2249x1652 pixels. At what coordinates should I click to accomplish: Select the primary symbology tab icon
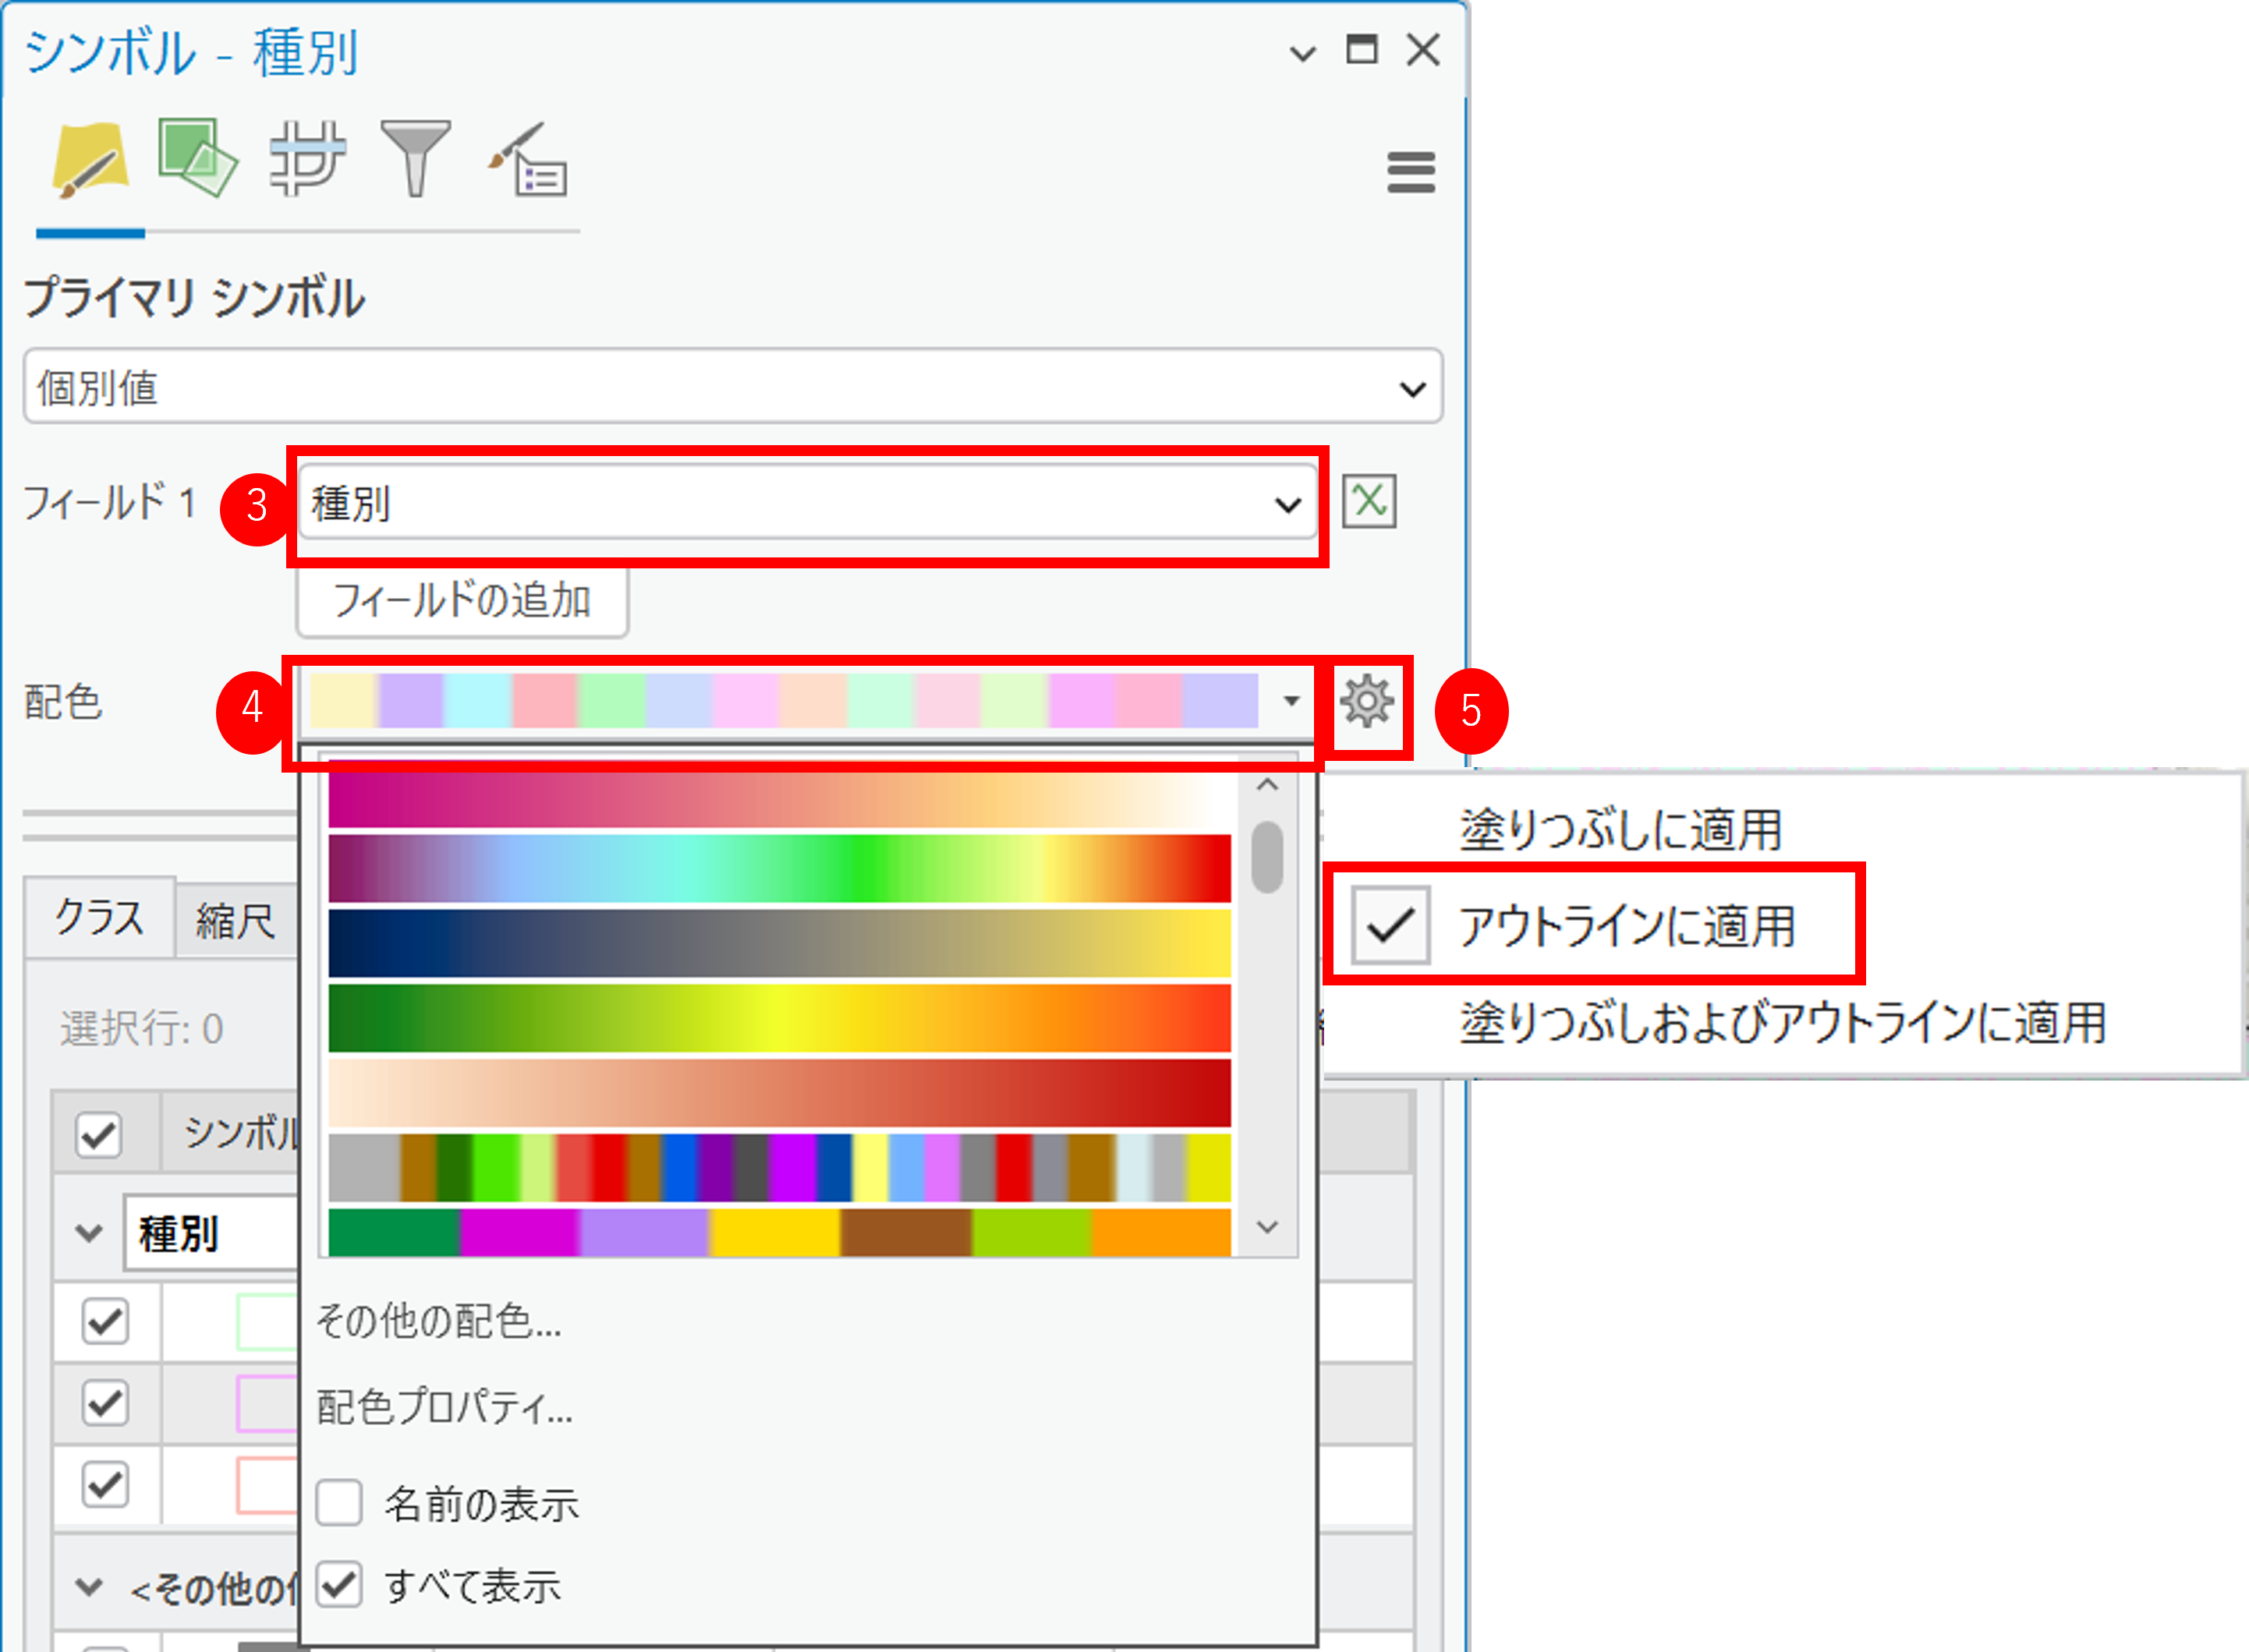tap(90, 160)
